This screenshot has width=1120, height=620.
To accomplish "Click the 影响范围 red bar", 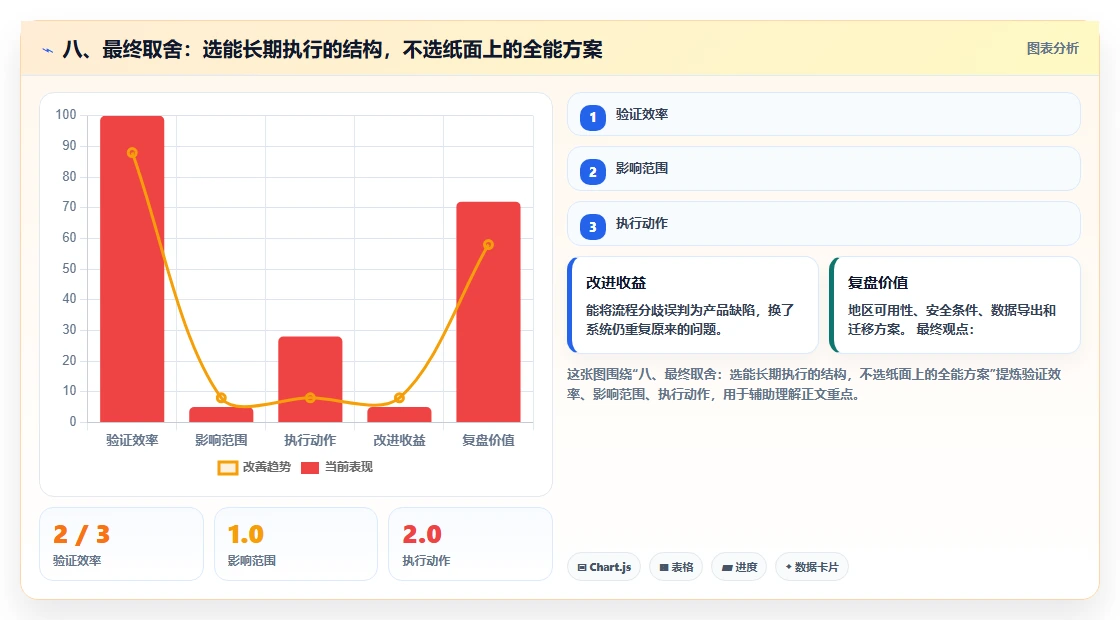I will (x=221, y=415).
